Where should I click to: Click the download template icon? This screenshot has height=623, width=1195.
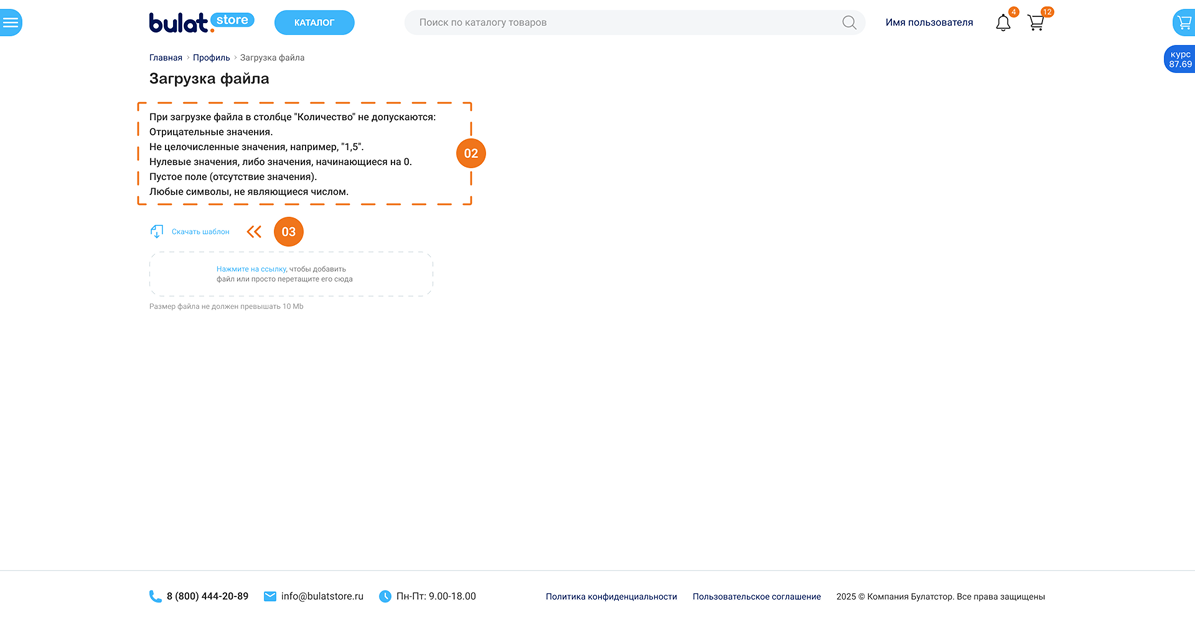(x=157, y=232)
